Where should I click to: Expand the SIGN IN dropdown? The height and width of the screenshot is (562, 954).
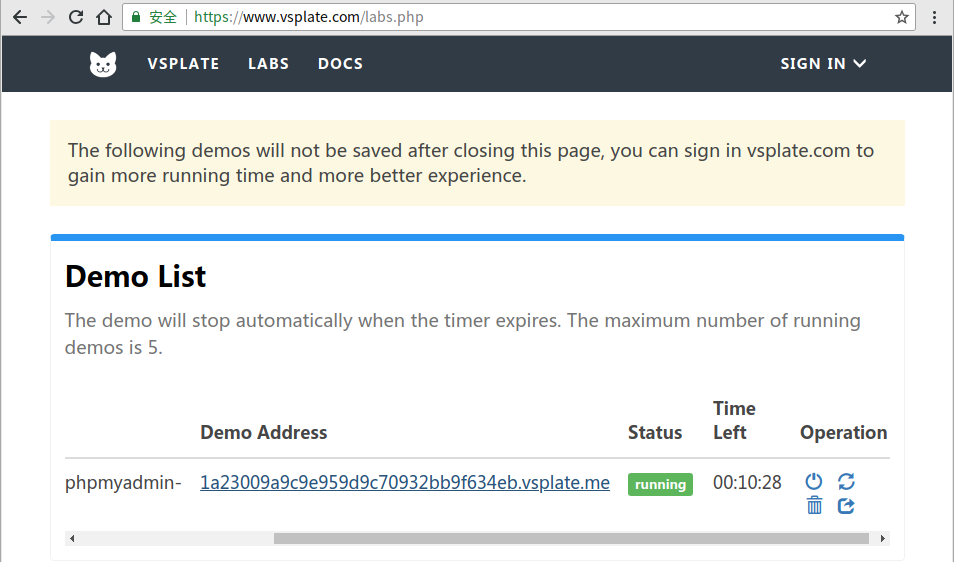tap(823, 64)
